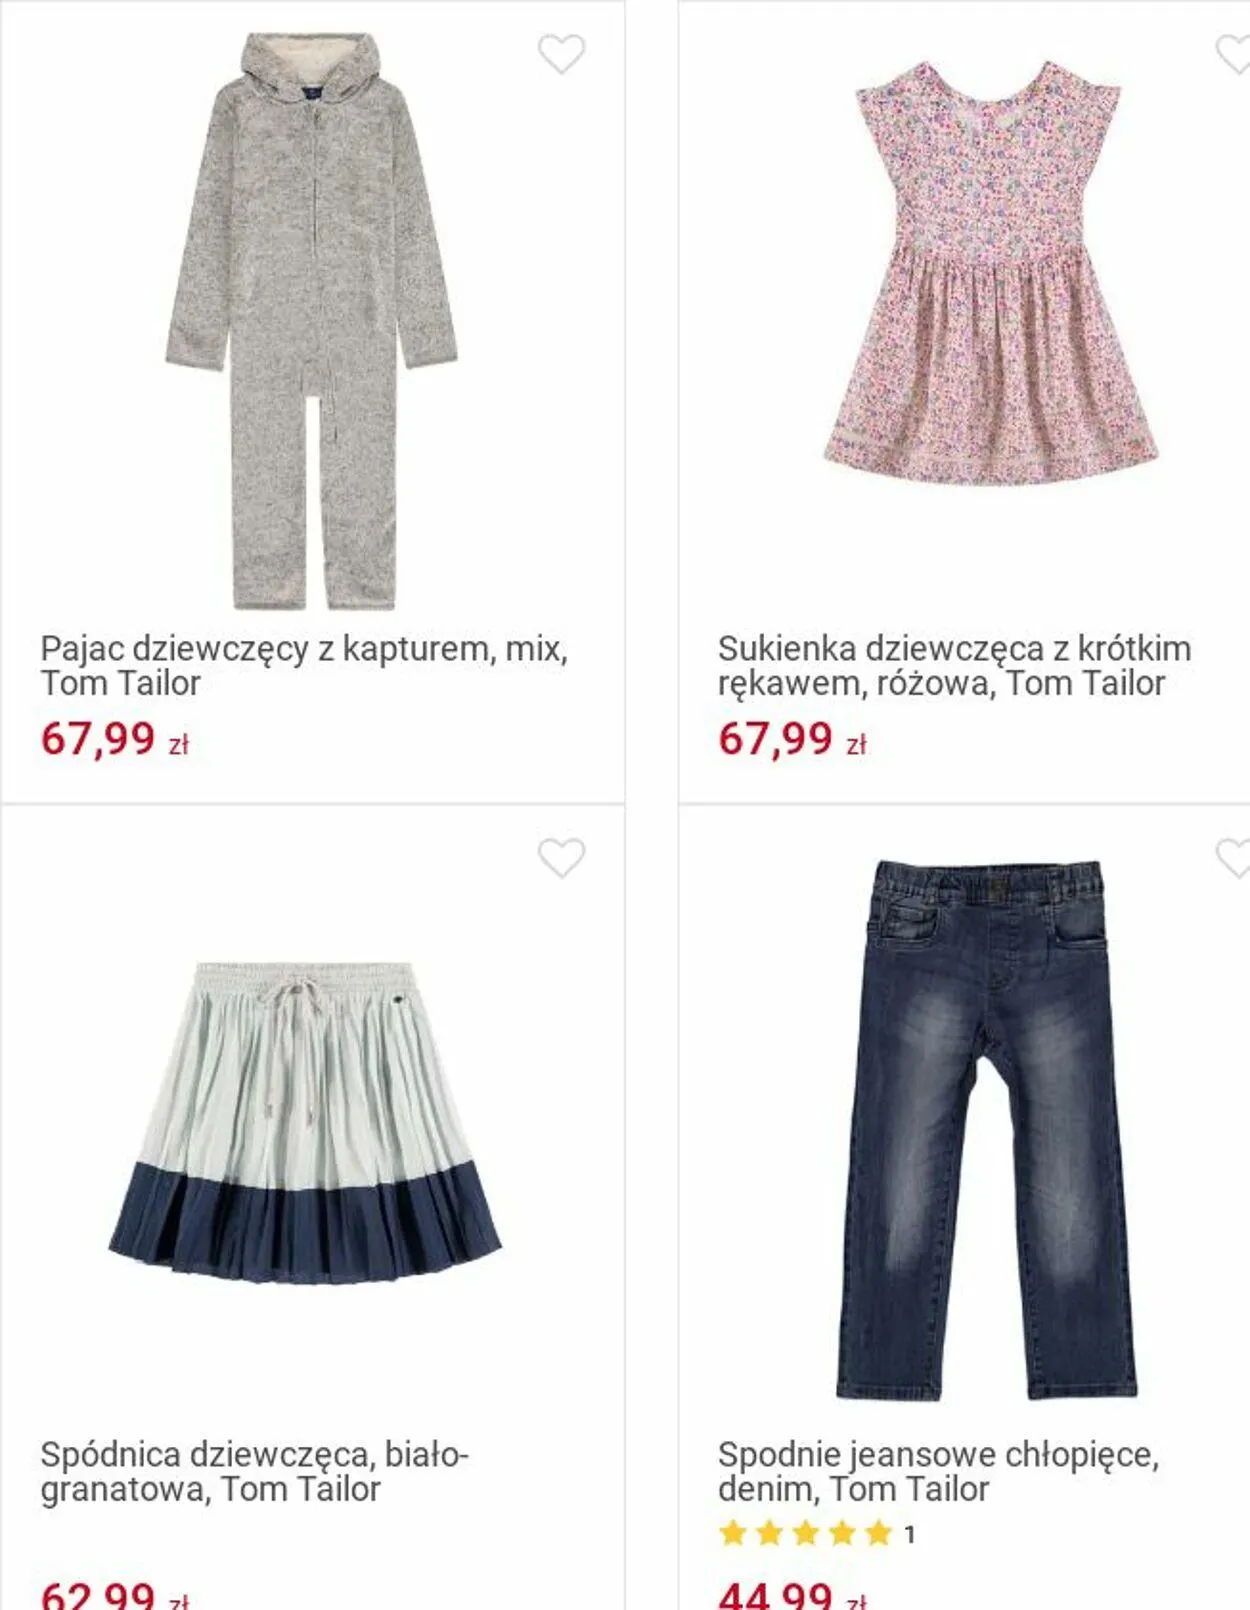Save the denim jeans with heart icon
Image resolution: width=1250 pixels, height=1610 pixels.
(x=1233, y=858)
